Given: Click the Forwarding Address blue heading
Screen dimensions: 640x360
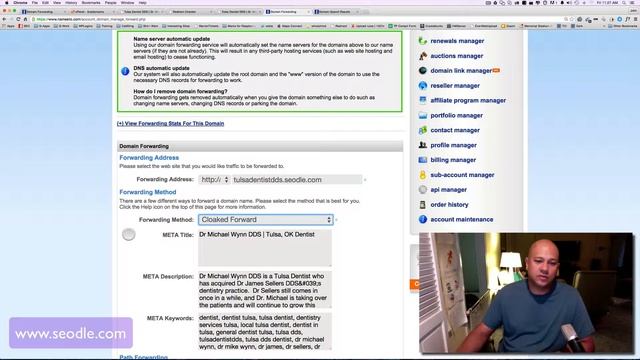Looking at the screenshot, I should pyautogui.click(x=149, y=158).
